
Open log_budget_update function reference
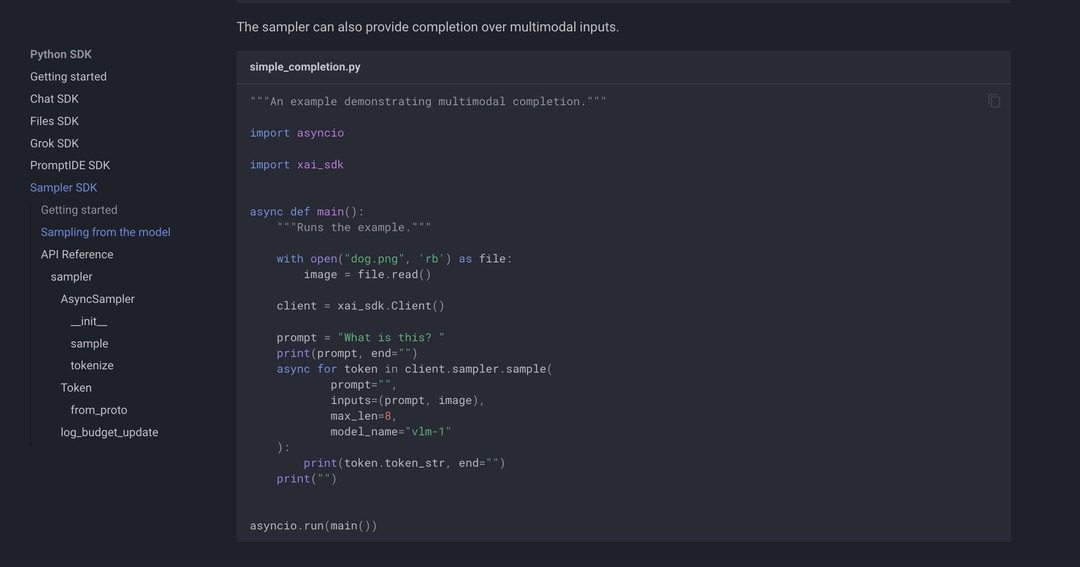pos(109,433)
